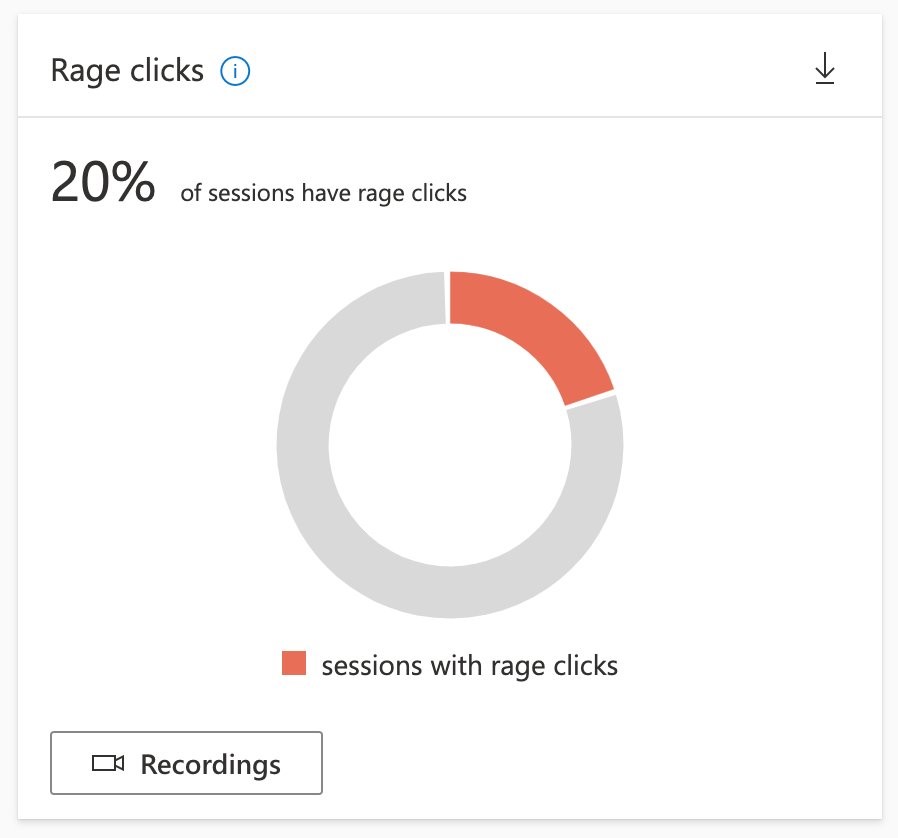
Task: Click the 'Recordings' text label
Action: (211, 765)
